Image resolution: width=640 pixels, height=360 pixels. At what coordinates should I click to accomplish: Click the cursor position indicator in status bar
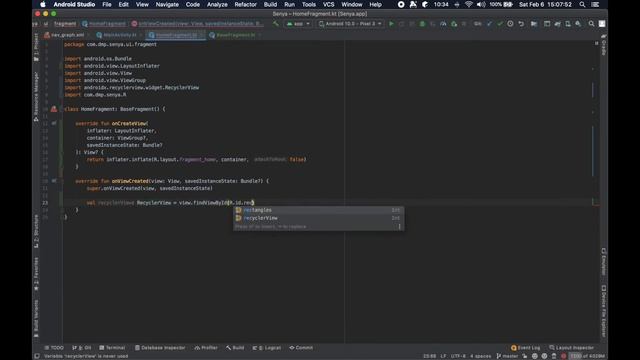(x=429, y=356)
